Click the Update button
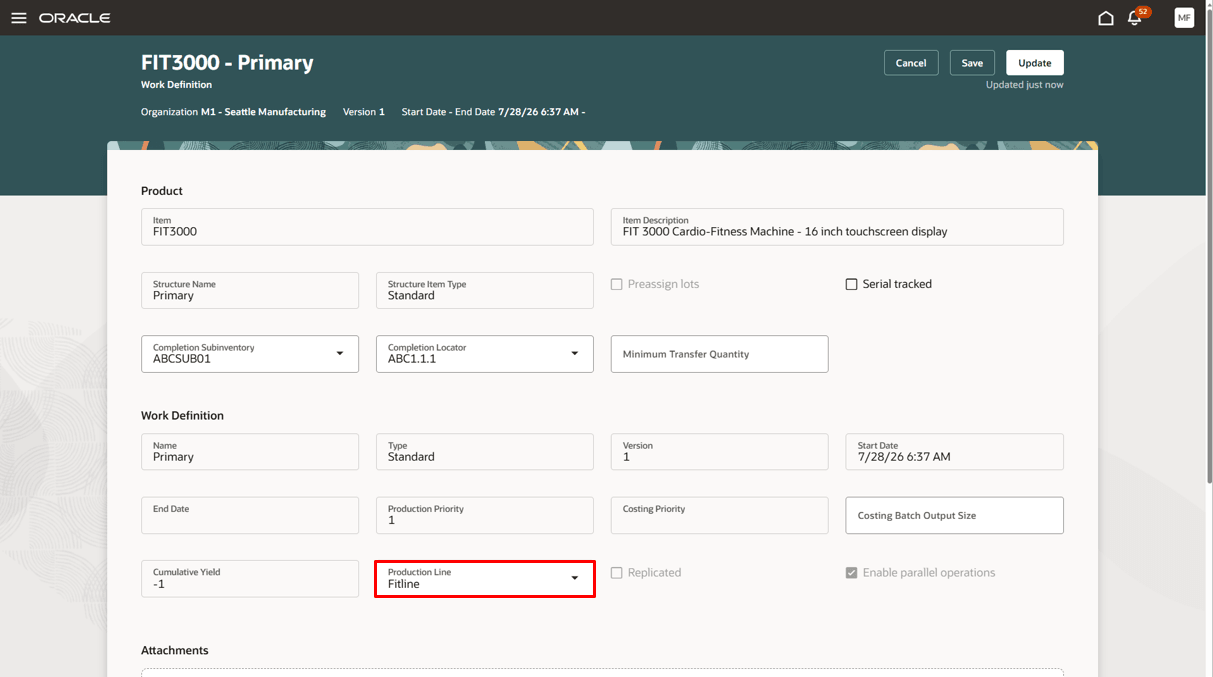Screen dimensions: 1213x677 (x=1035, y=63)
